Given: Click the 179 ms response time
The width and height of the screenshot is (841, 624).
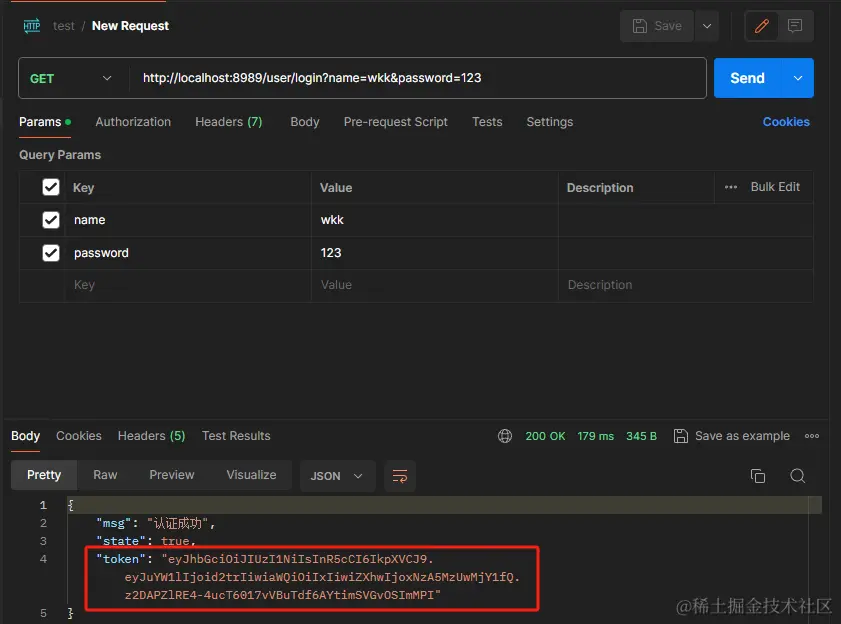Looking at the screenshot, I should [595, 436].
